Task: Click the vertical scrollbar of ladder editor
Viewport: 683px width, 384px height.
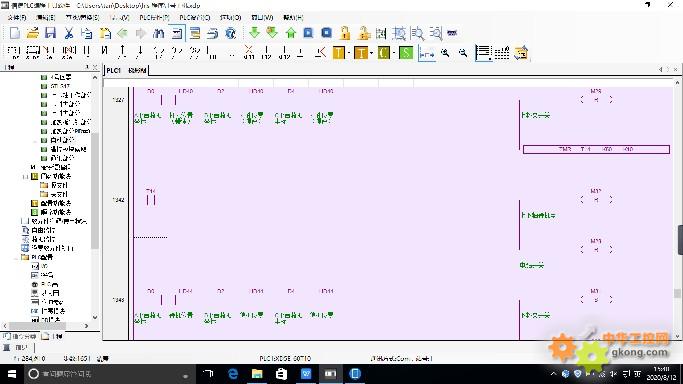Action: coord(677,209)
